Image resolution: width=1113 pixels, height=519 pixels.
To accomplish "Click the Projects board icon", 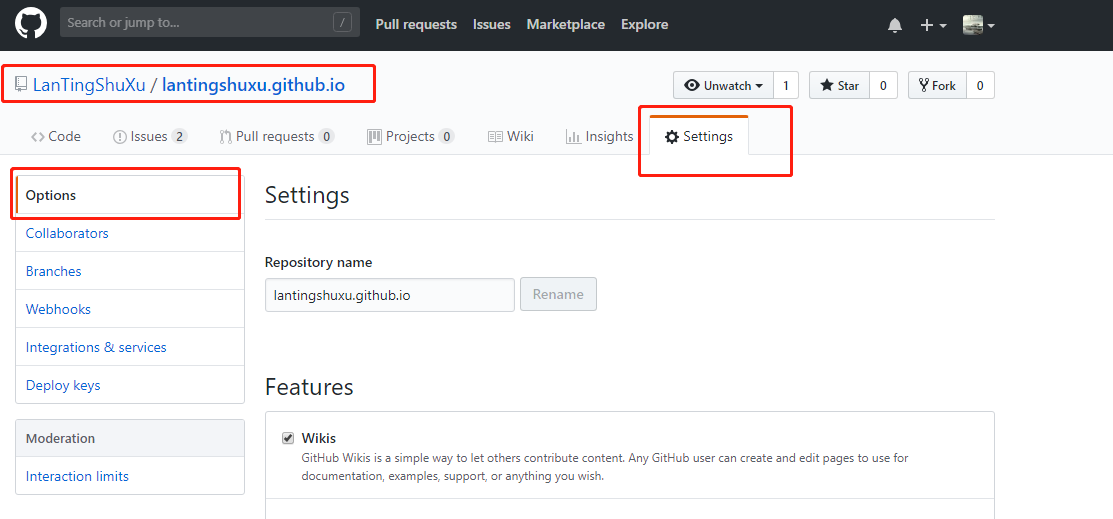I will [x=374, y=136].
